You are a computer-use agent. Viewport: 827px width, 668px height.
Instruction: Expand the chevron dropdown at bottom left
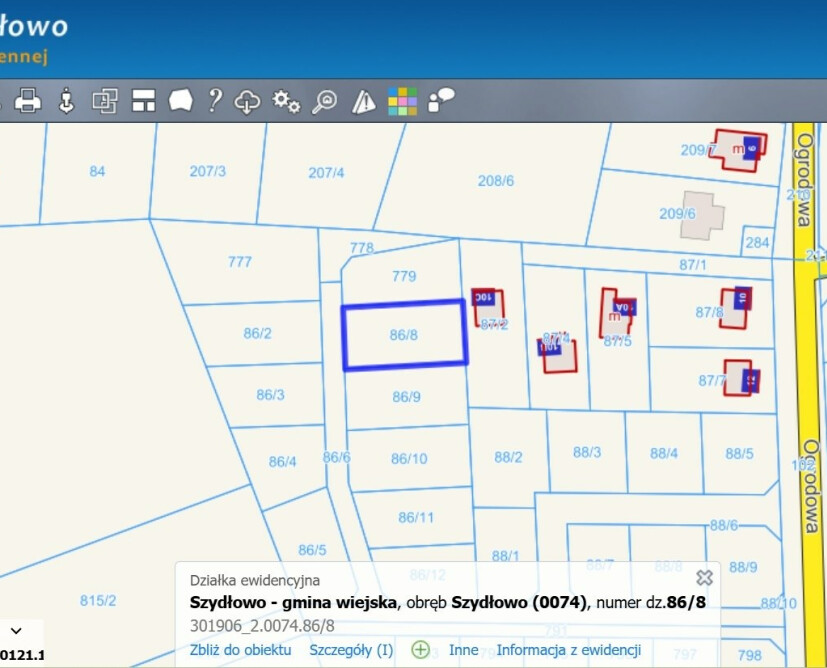click(x=16, y=631)
